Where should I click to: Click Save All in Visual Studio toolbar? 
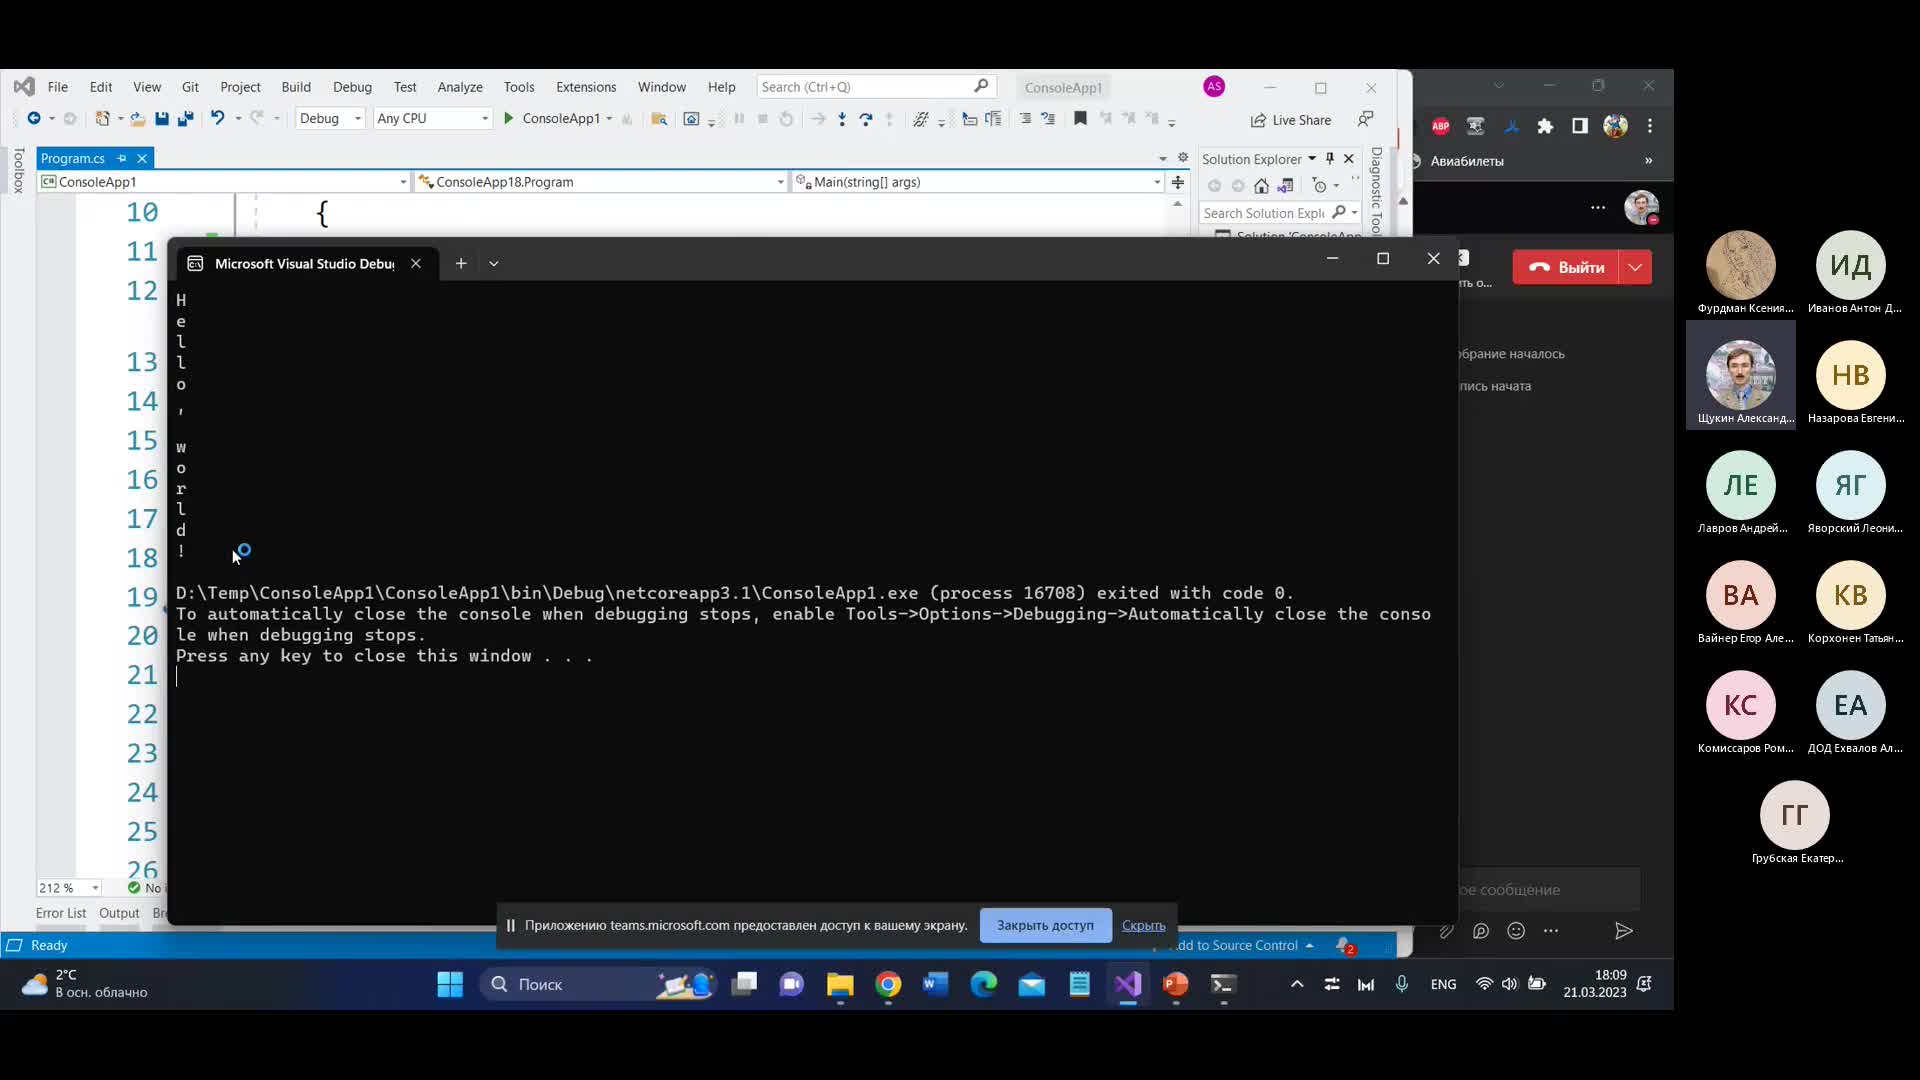[185, 118]
